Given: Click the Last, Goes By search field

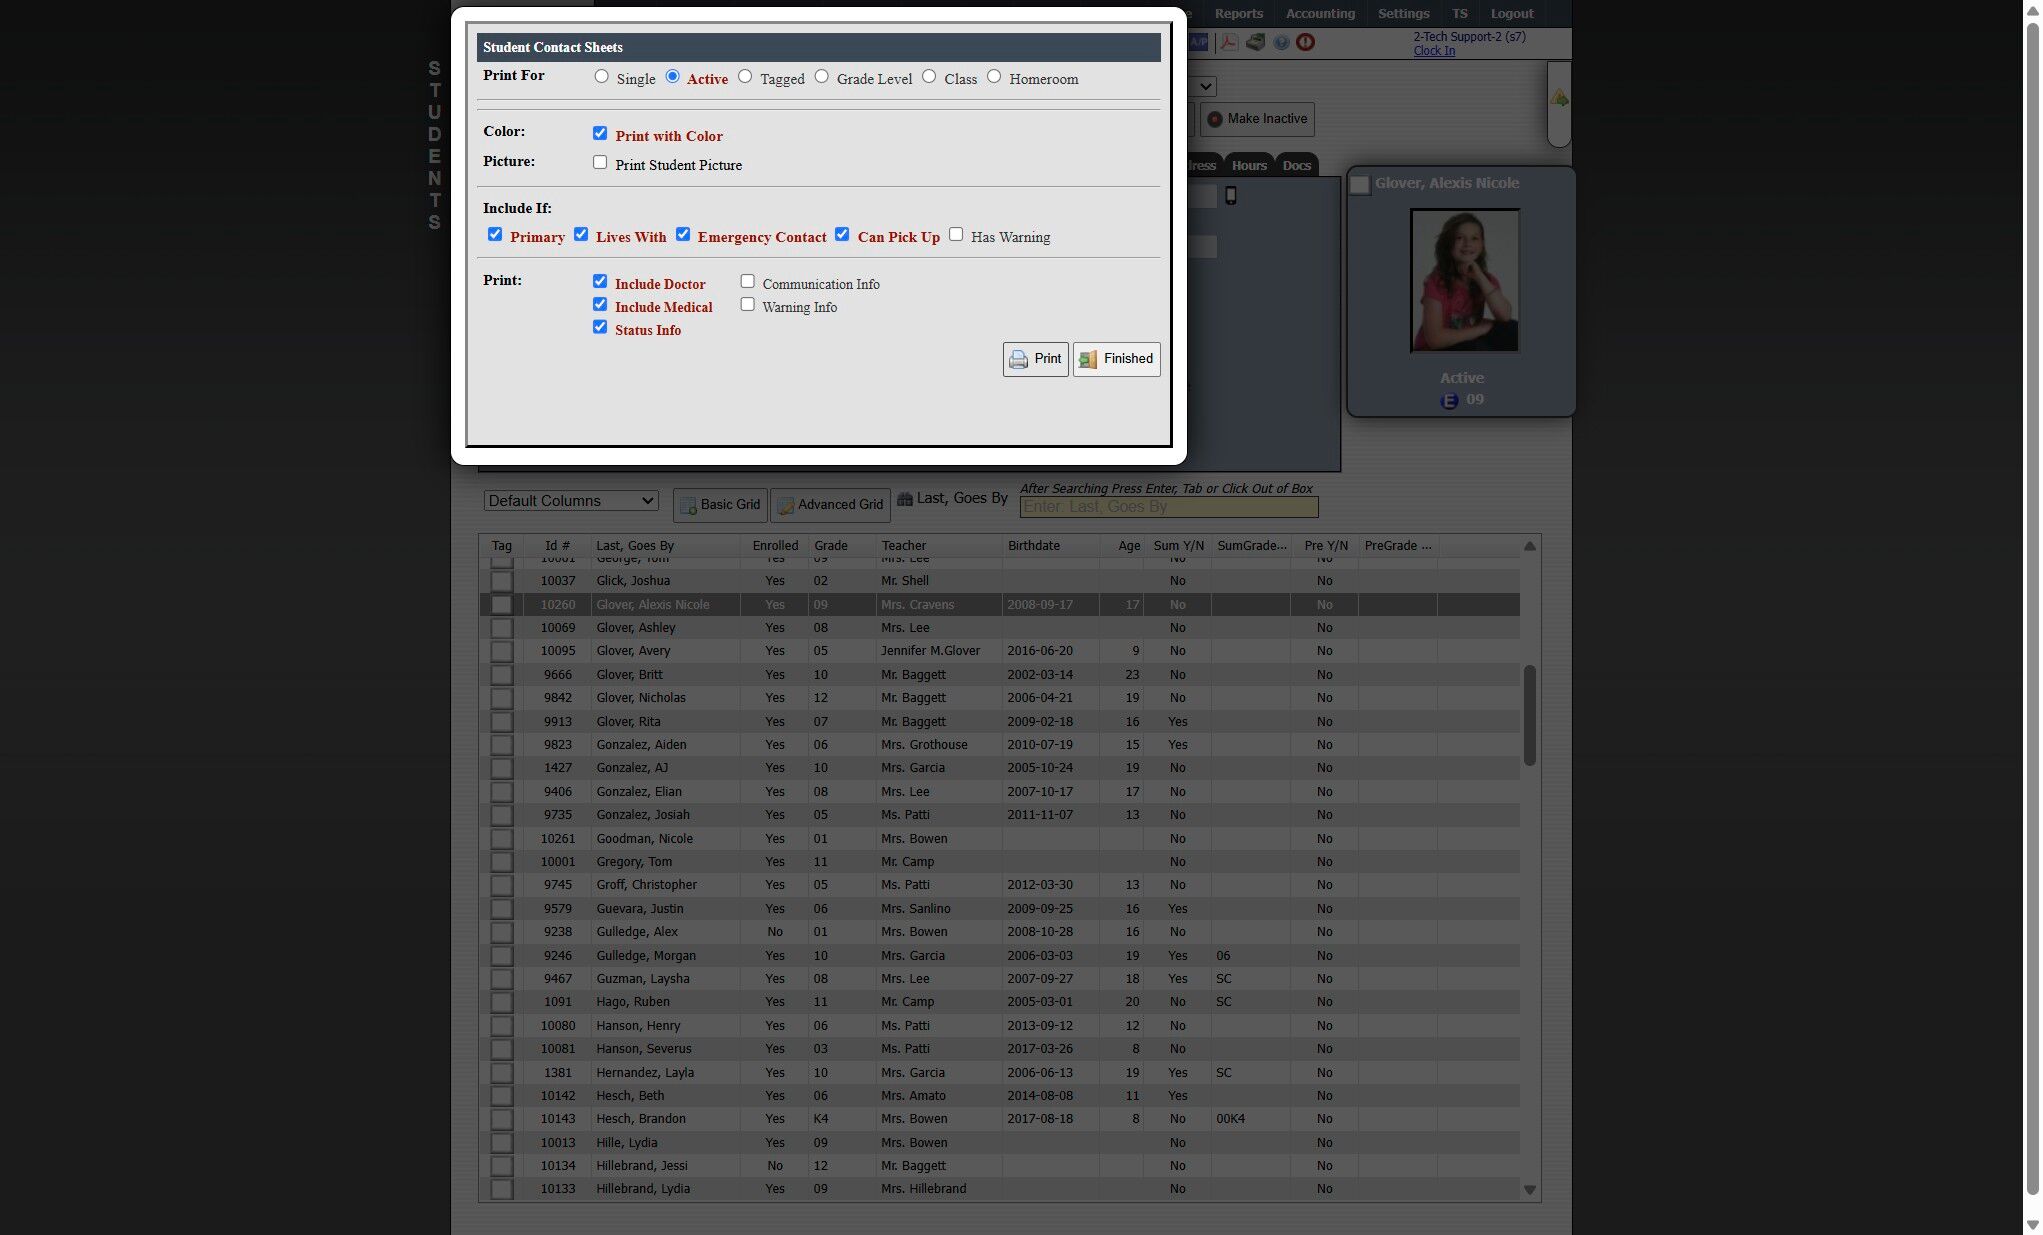Looking at the screenshot, I should (x=1168, y=507).
